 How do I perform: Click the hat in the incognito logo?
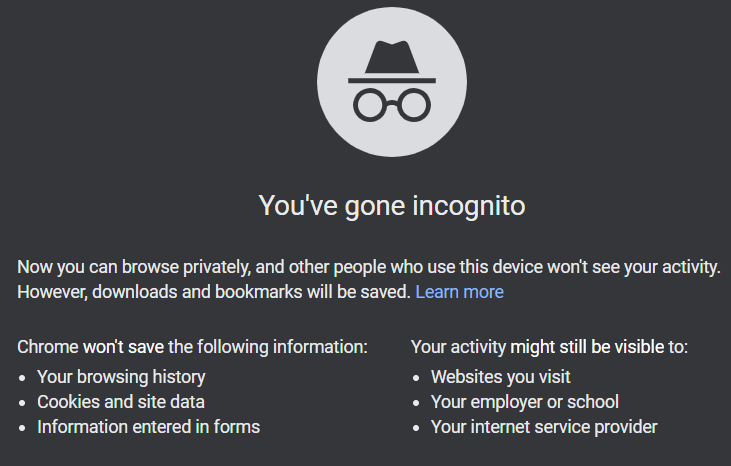click(x=392, y=60)
